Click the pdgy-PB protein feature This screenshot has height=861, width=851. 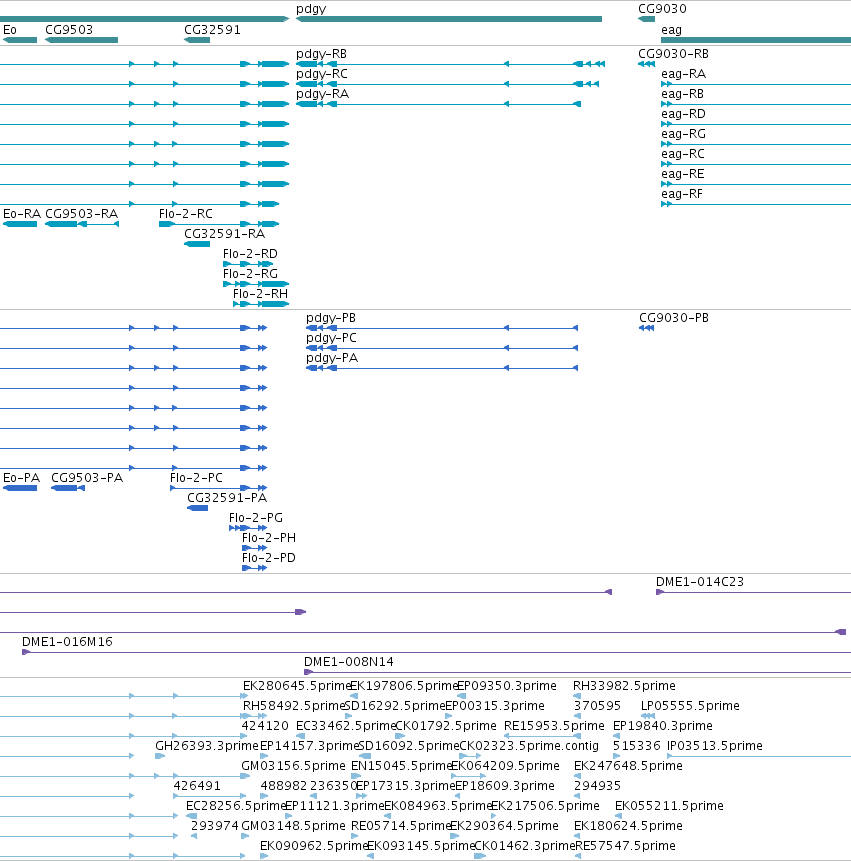pos(442,328)
